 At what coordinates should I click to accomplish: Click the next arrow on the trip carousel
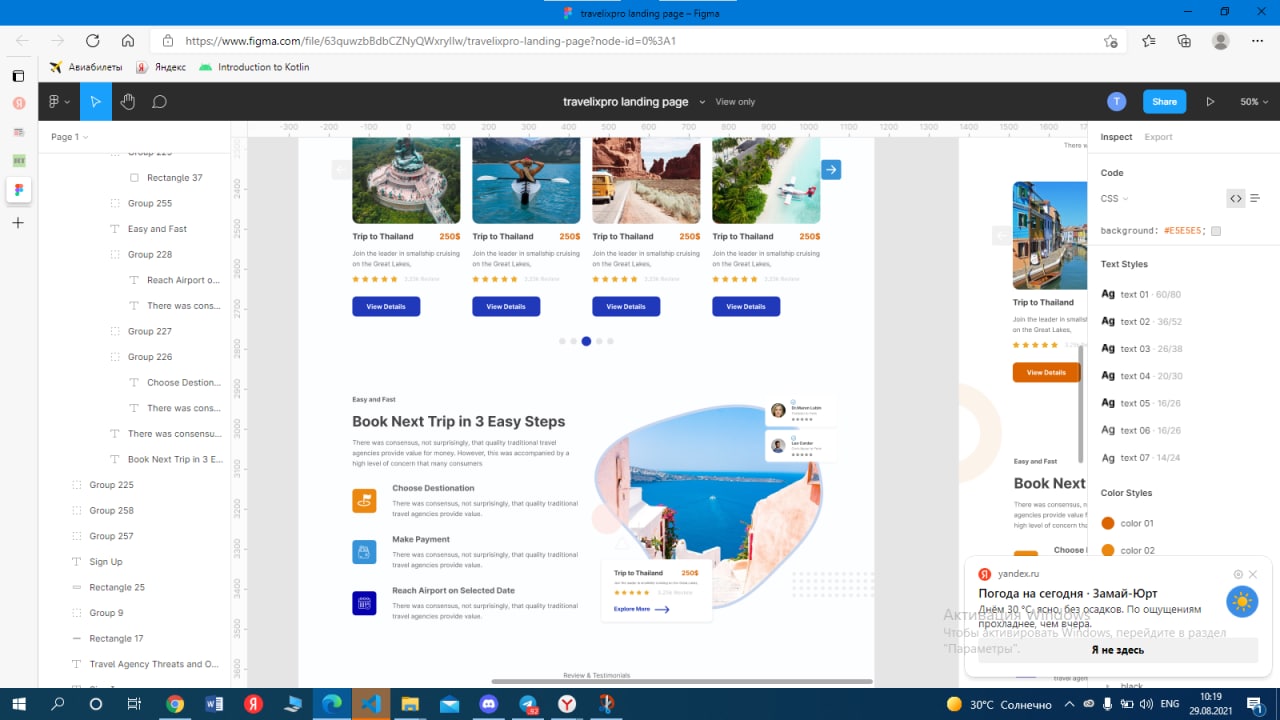[831, 170]
